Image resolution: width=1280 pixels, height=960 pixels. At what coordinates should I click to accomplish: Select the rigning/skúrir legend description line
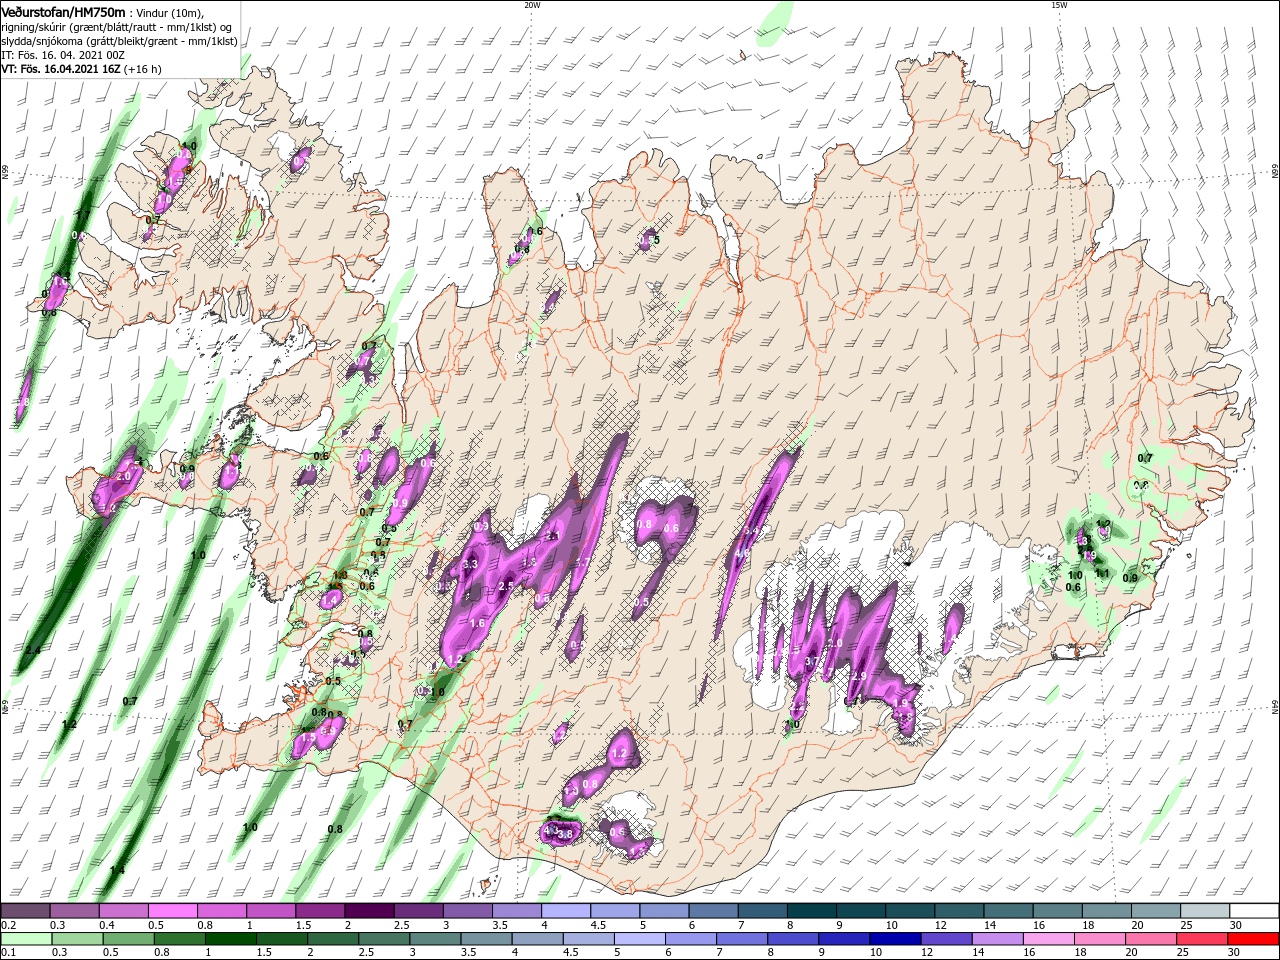coord(116,27)
